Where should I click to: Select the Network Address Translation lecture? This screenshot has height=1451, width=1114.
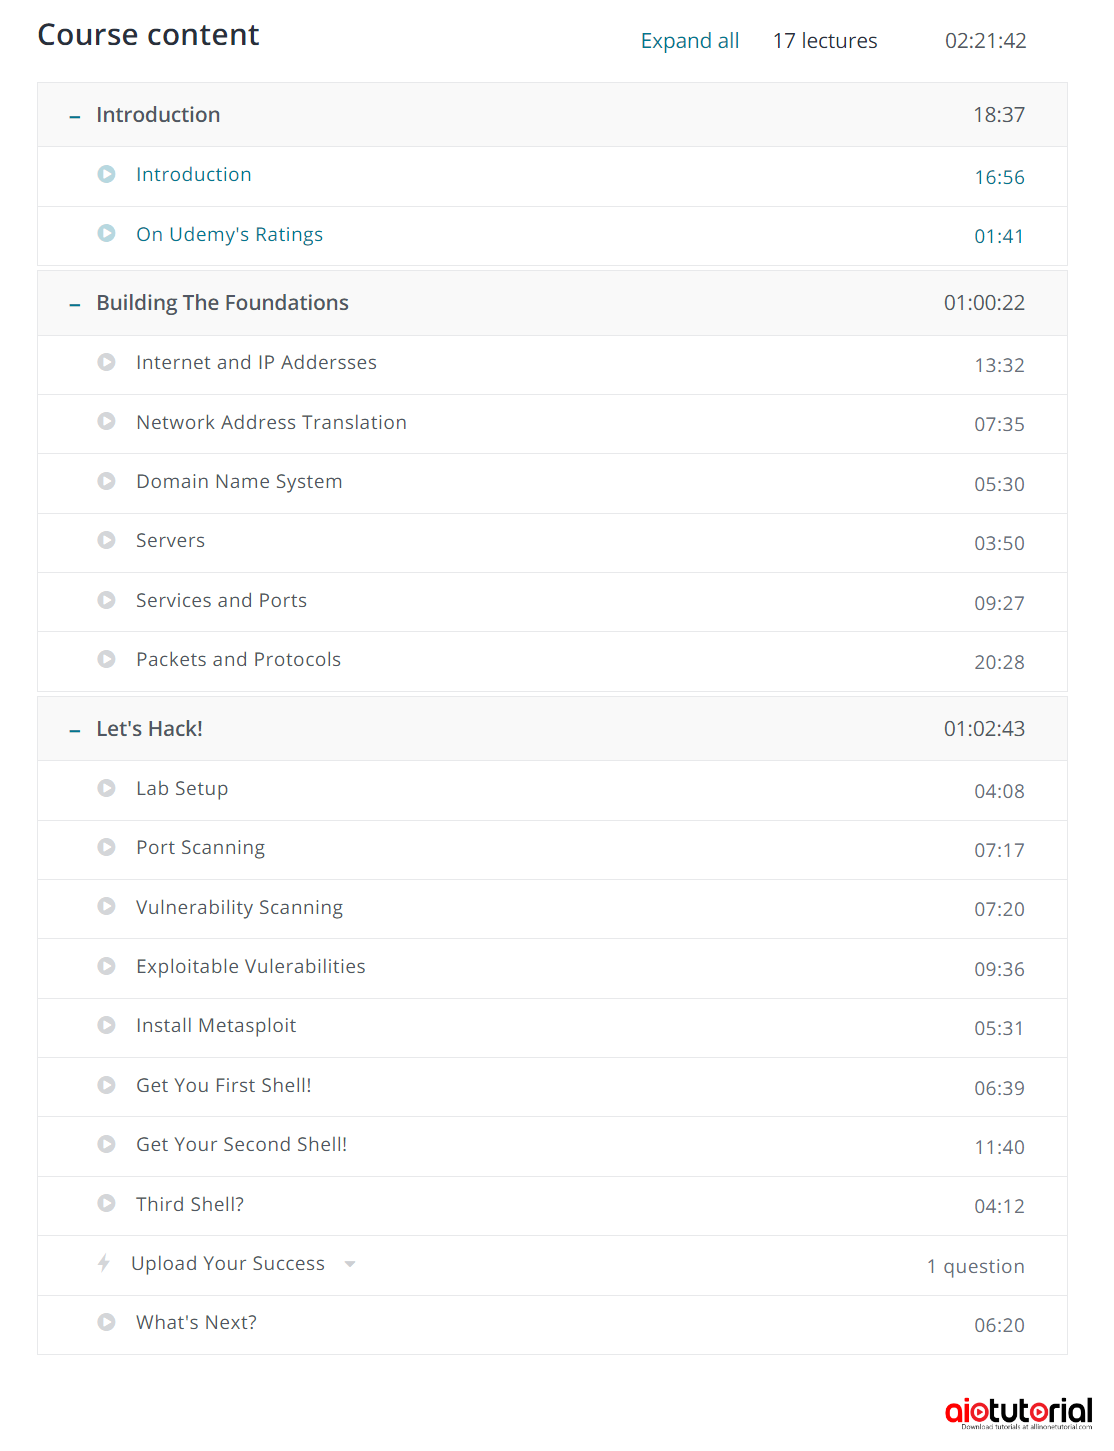click(x=271, y=422)
